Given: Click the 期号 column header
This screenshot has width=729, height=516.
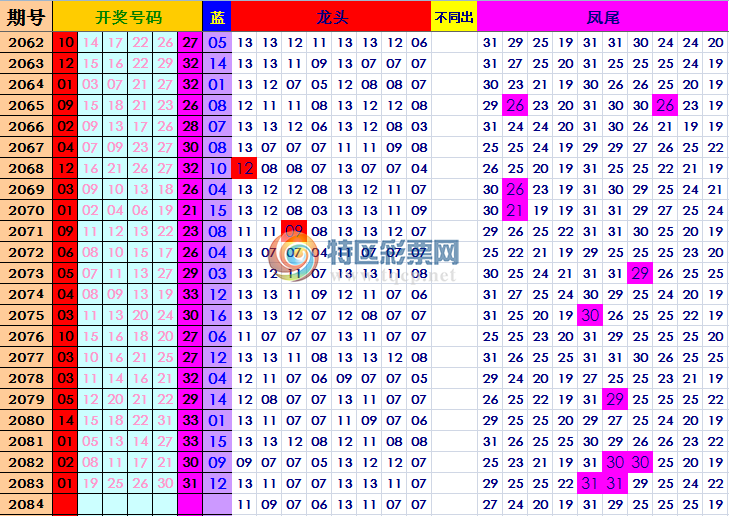Looking at the screenshot, I should 26,16.
